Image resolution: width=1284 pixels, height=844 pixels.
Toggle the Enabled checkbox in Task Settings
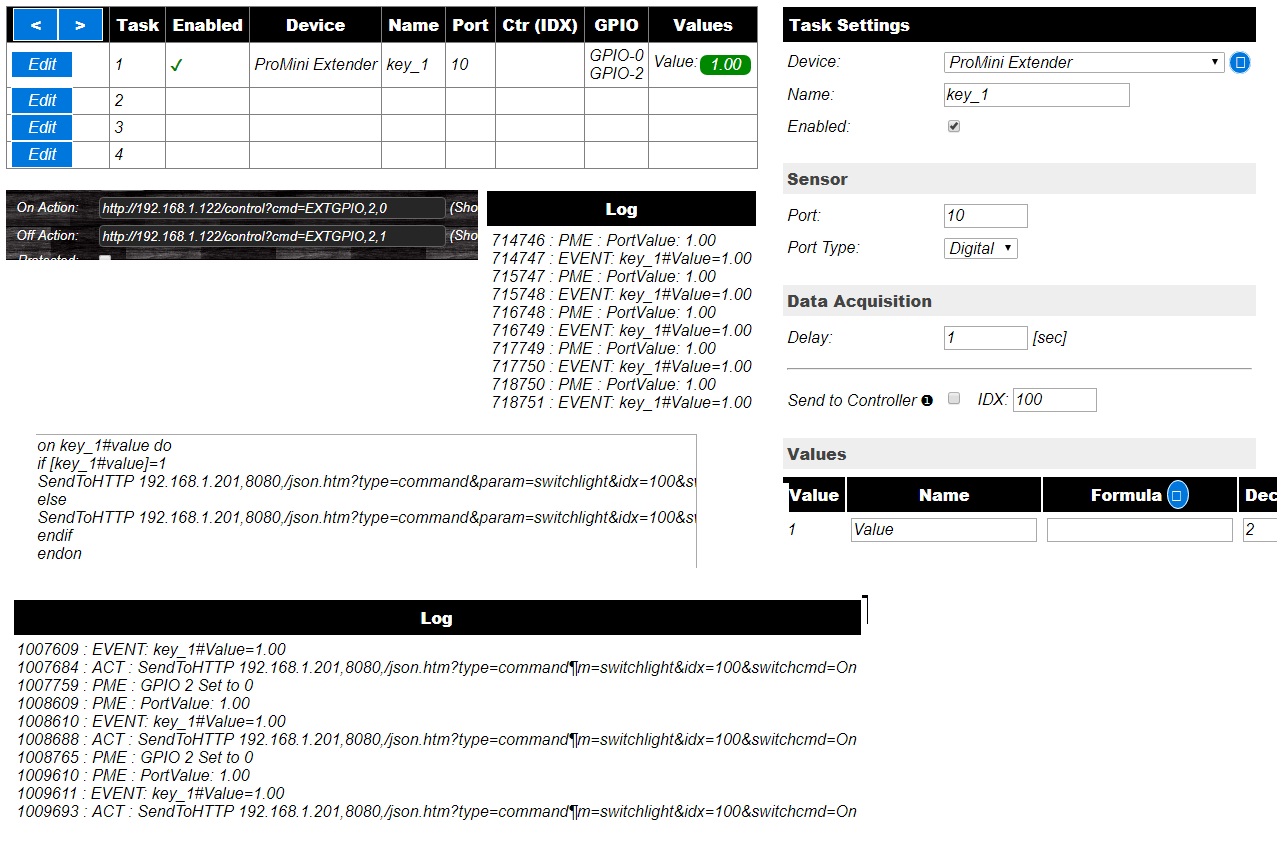pos(954,127)
